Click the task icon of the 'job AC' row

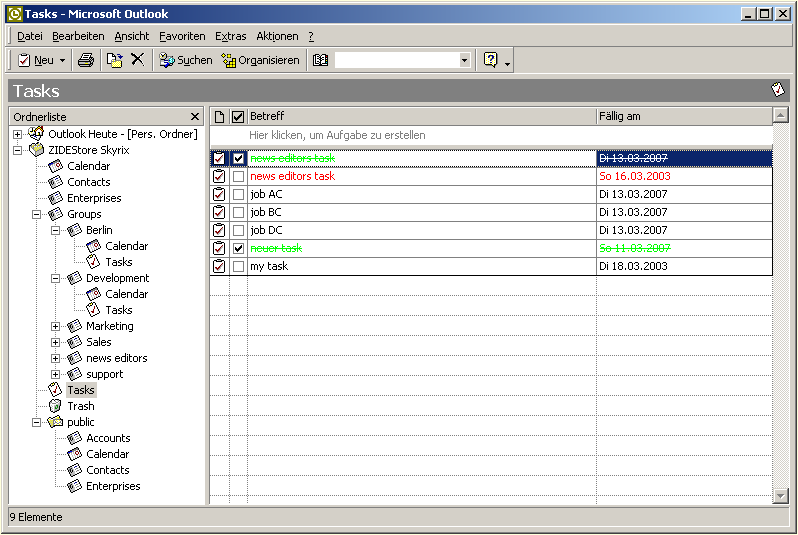pyautogui.click(x=219, y=194)
